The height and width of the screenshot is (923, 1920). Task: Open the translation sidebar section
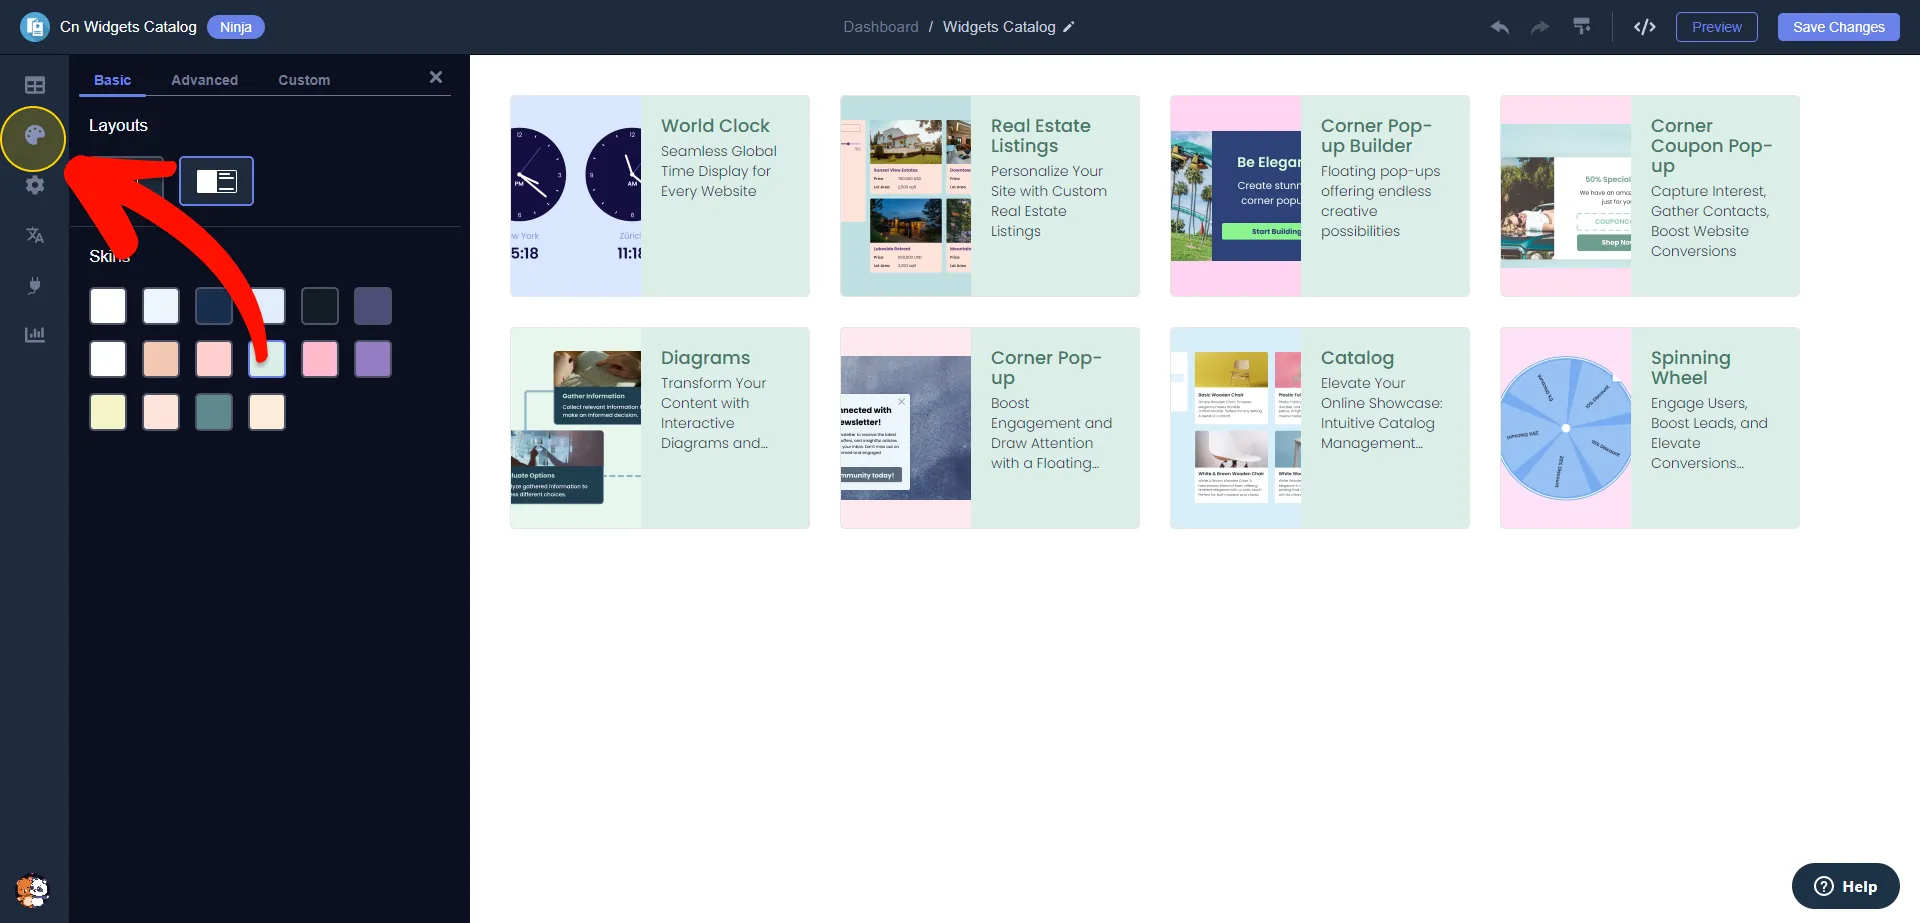pos(35,235)
